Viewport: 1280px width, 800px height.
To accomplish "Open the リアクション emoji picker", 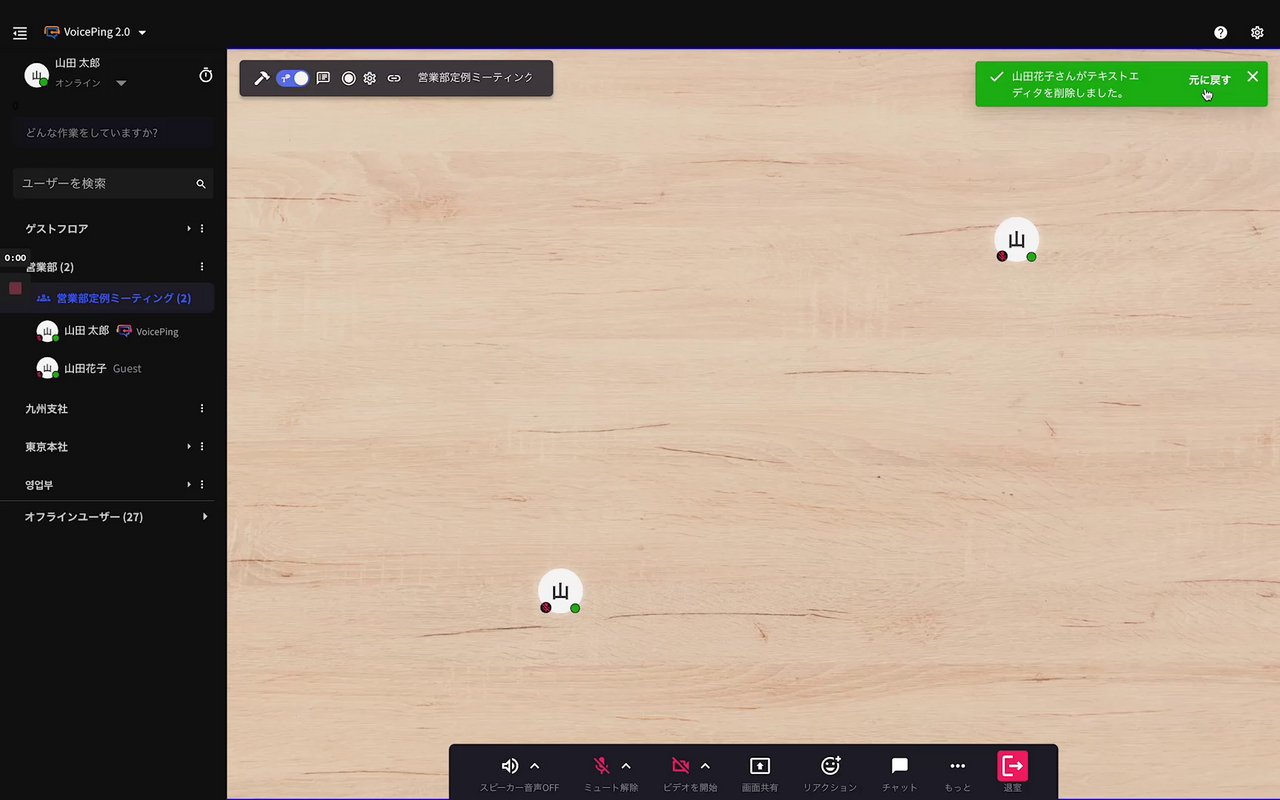I will [830, 772].
